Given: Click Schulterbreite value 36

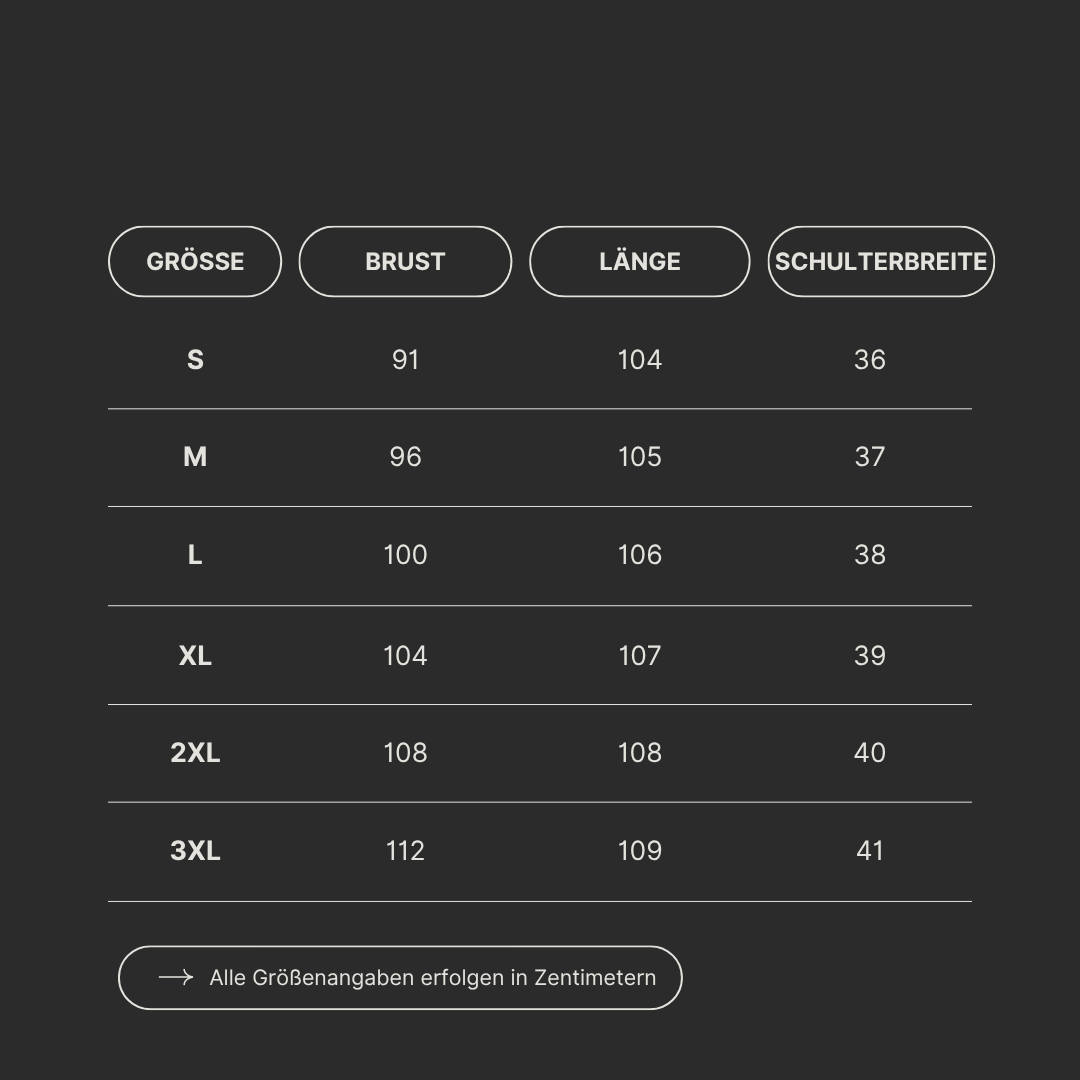Looking at the screenshot, I should point(870,360).
